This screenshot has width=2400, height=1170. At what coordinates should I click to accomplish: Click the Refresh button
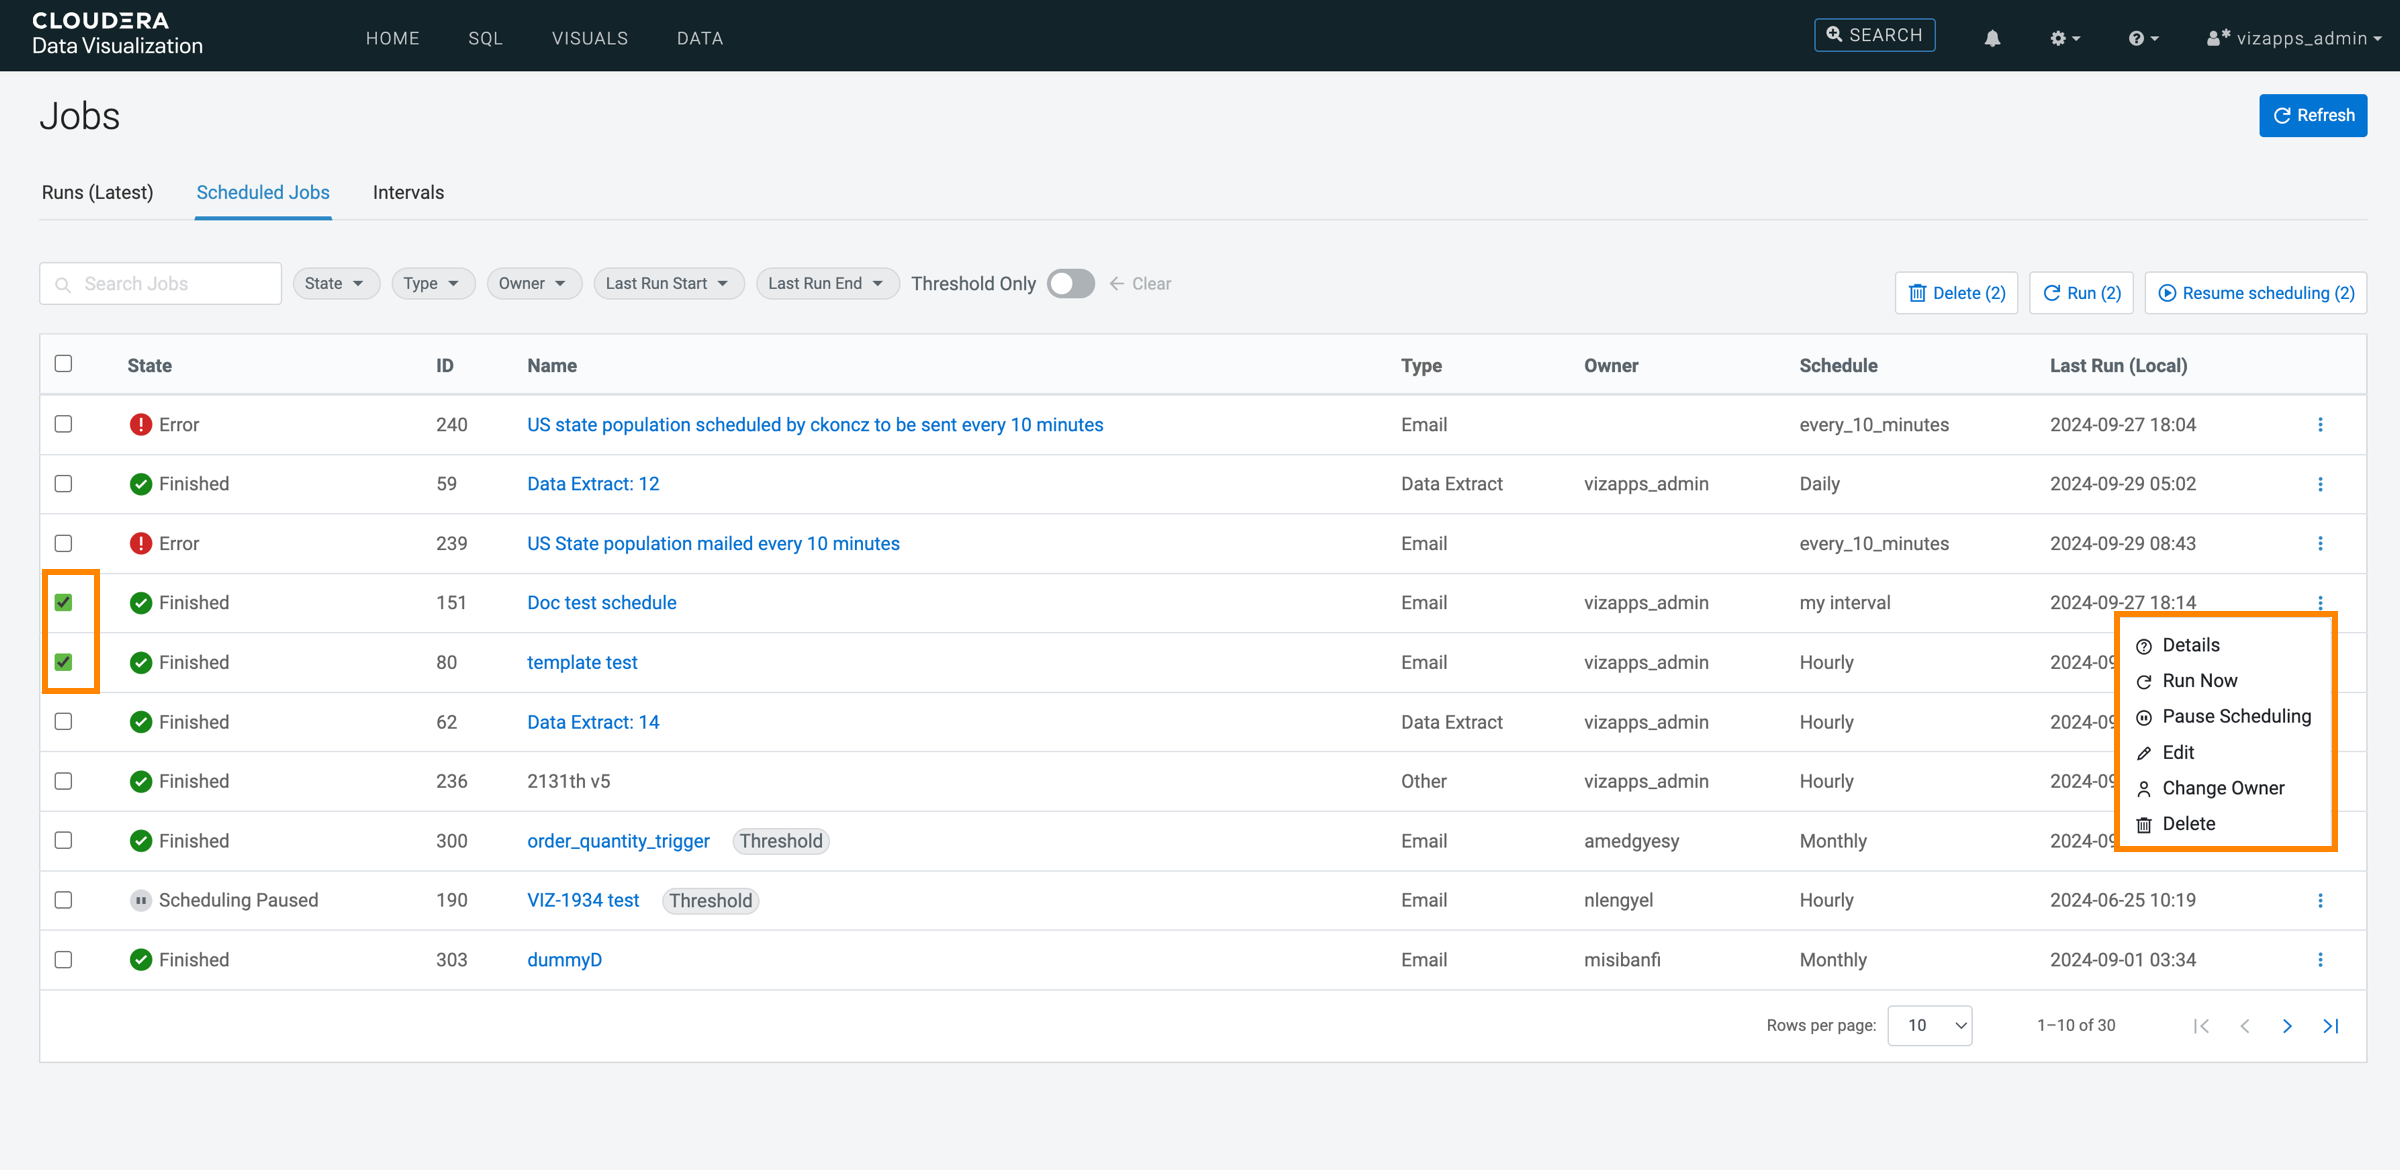(2312, 116)
